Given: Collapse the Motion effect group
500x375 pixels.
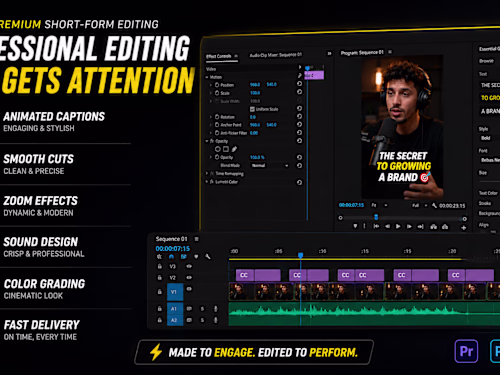Looking at the screenshot, I should pyautogui.click(x=207, y=77).
